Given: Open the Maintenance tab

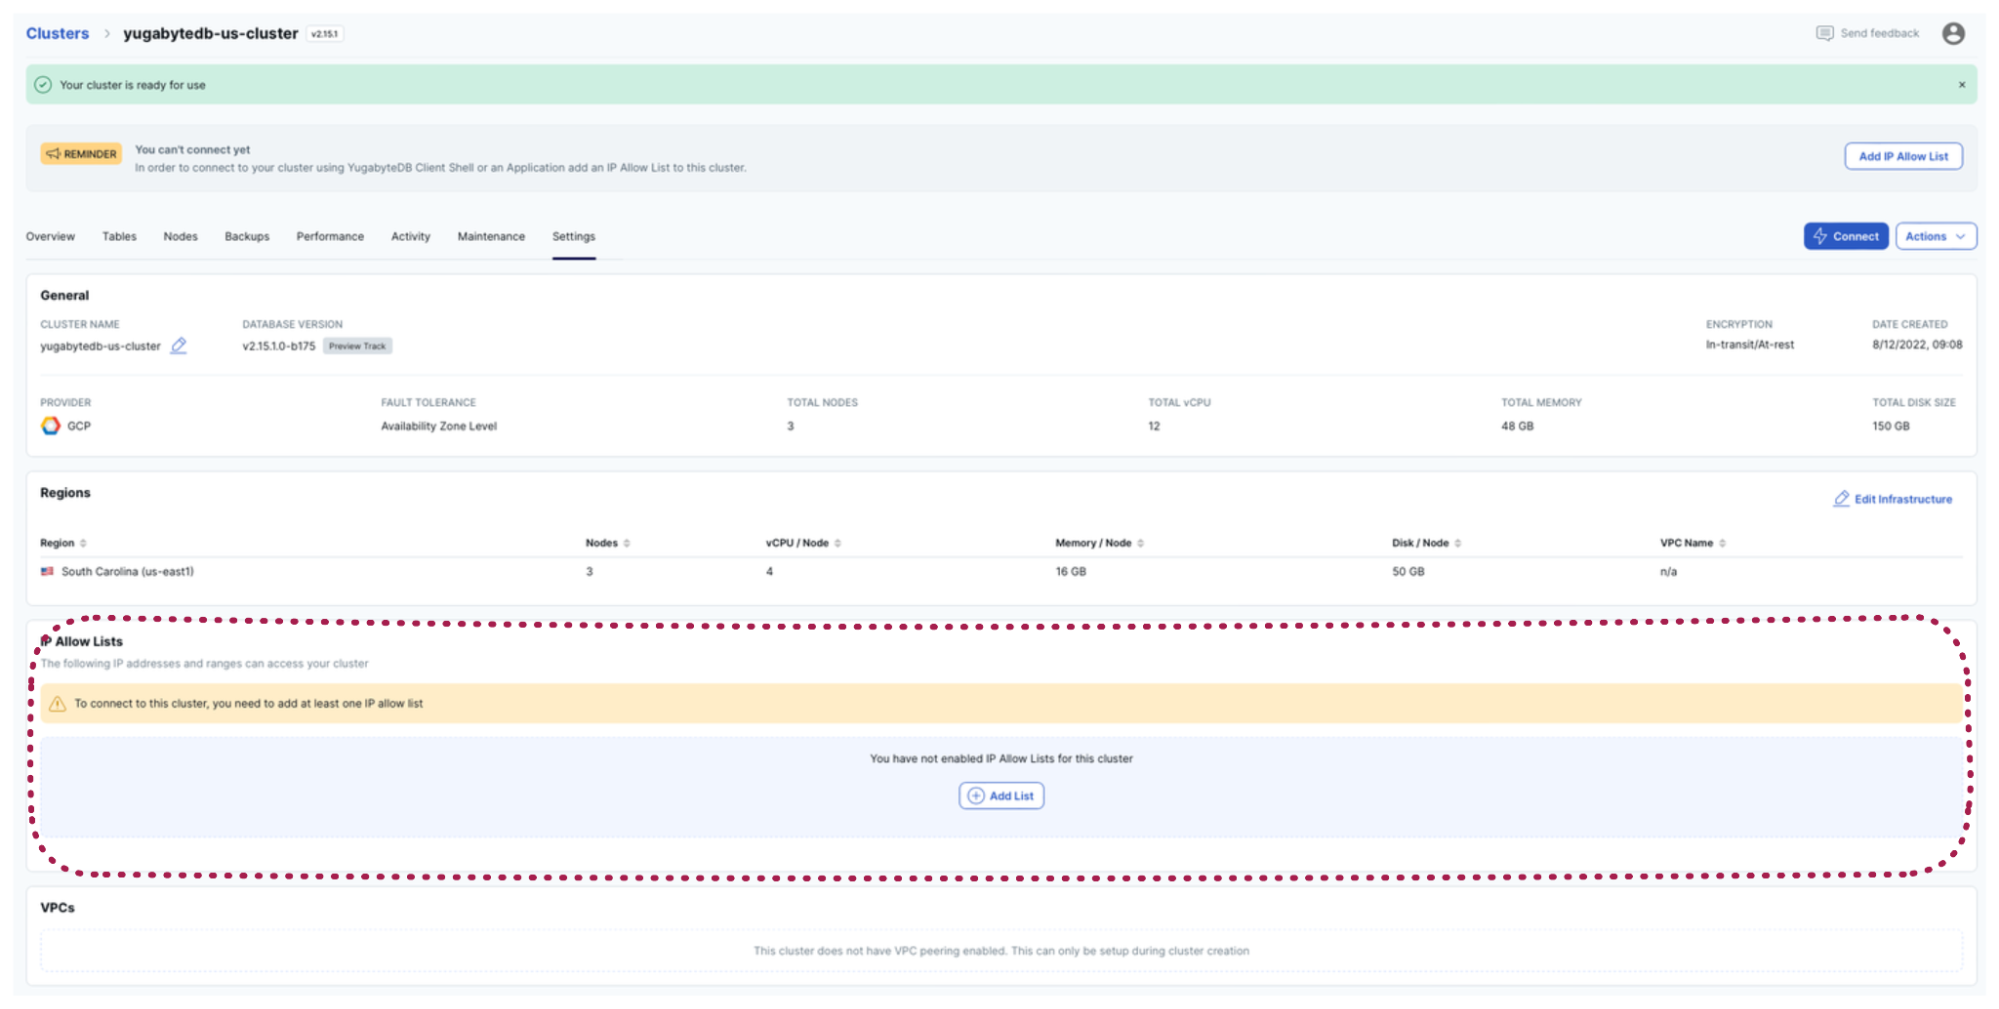Looking at the screenshot, I should tap(491, 236).
